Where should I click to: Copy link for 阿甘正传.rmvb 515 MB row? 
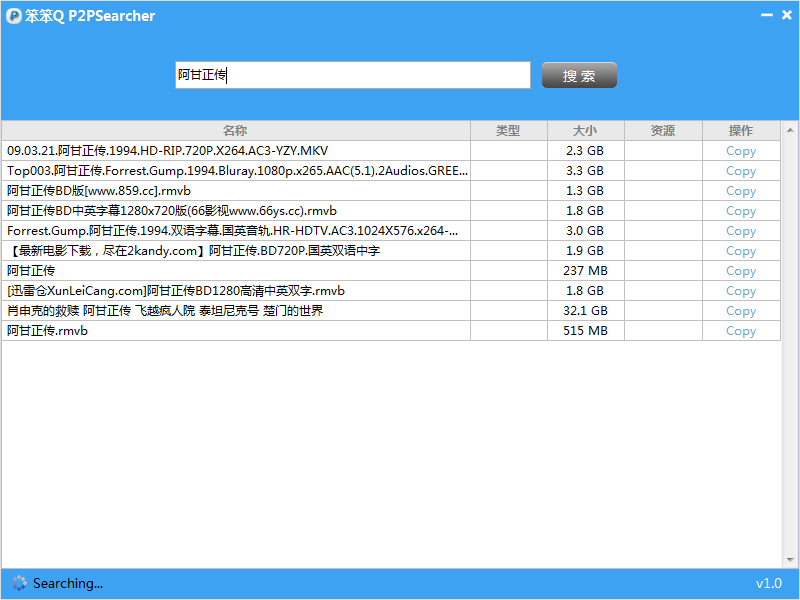click(x=741, y=331)
